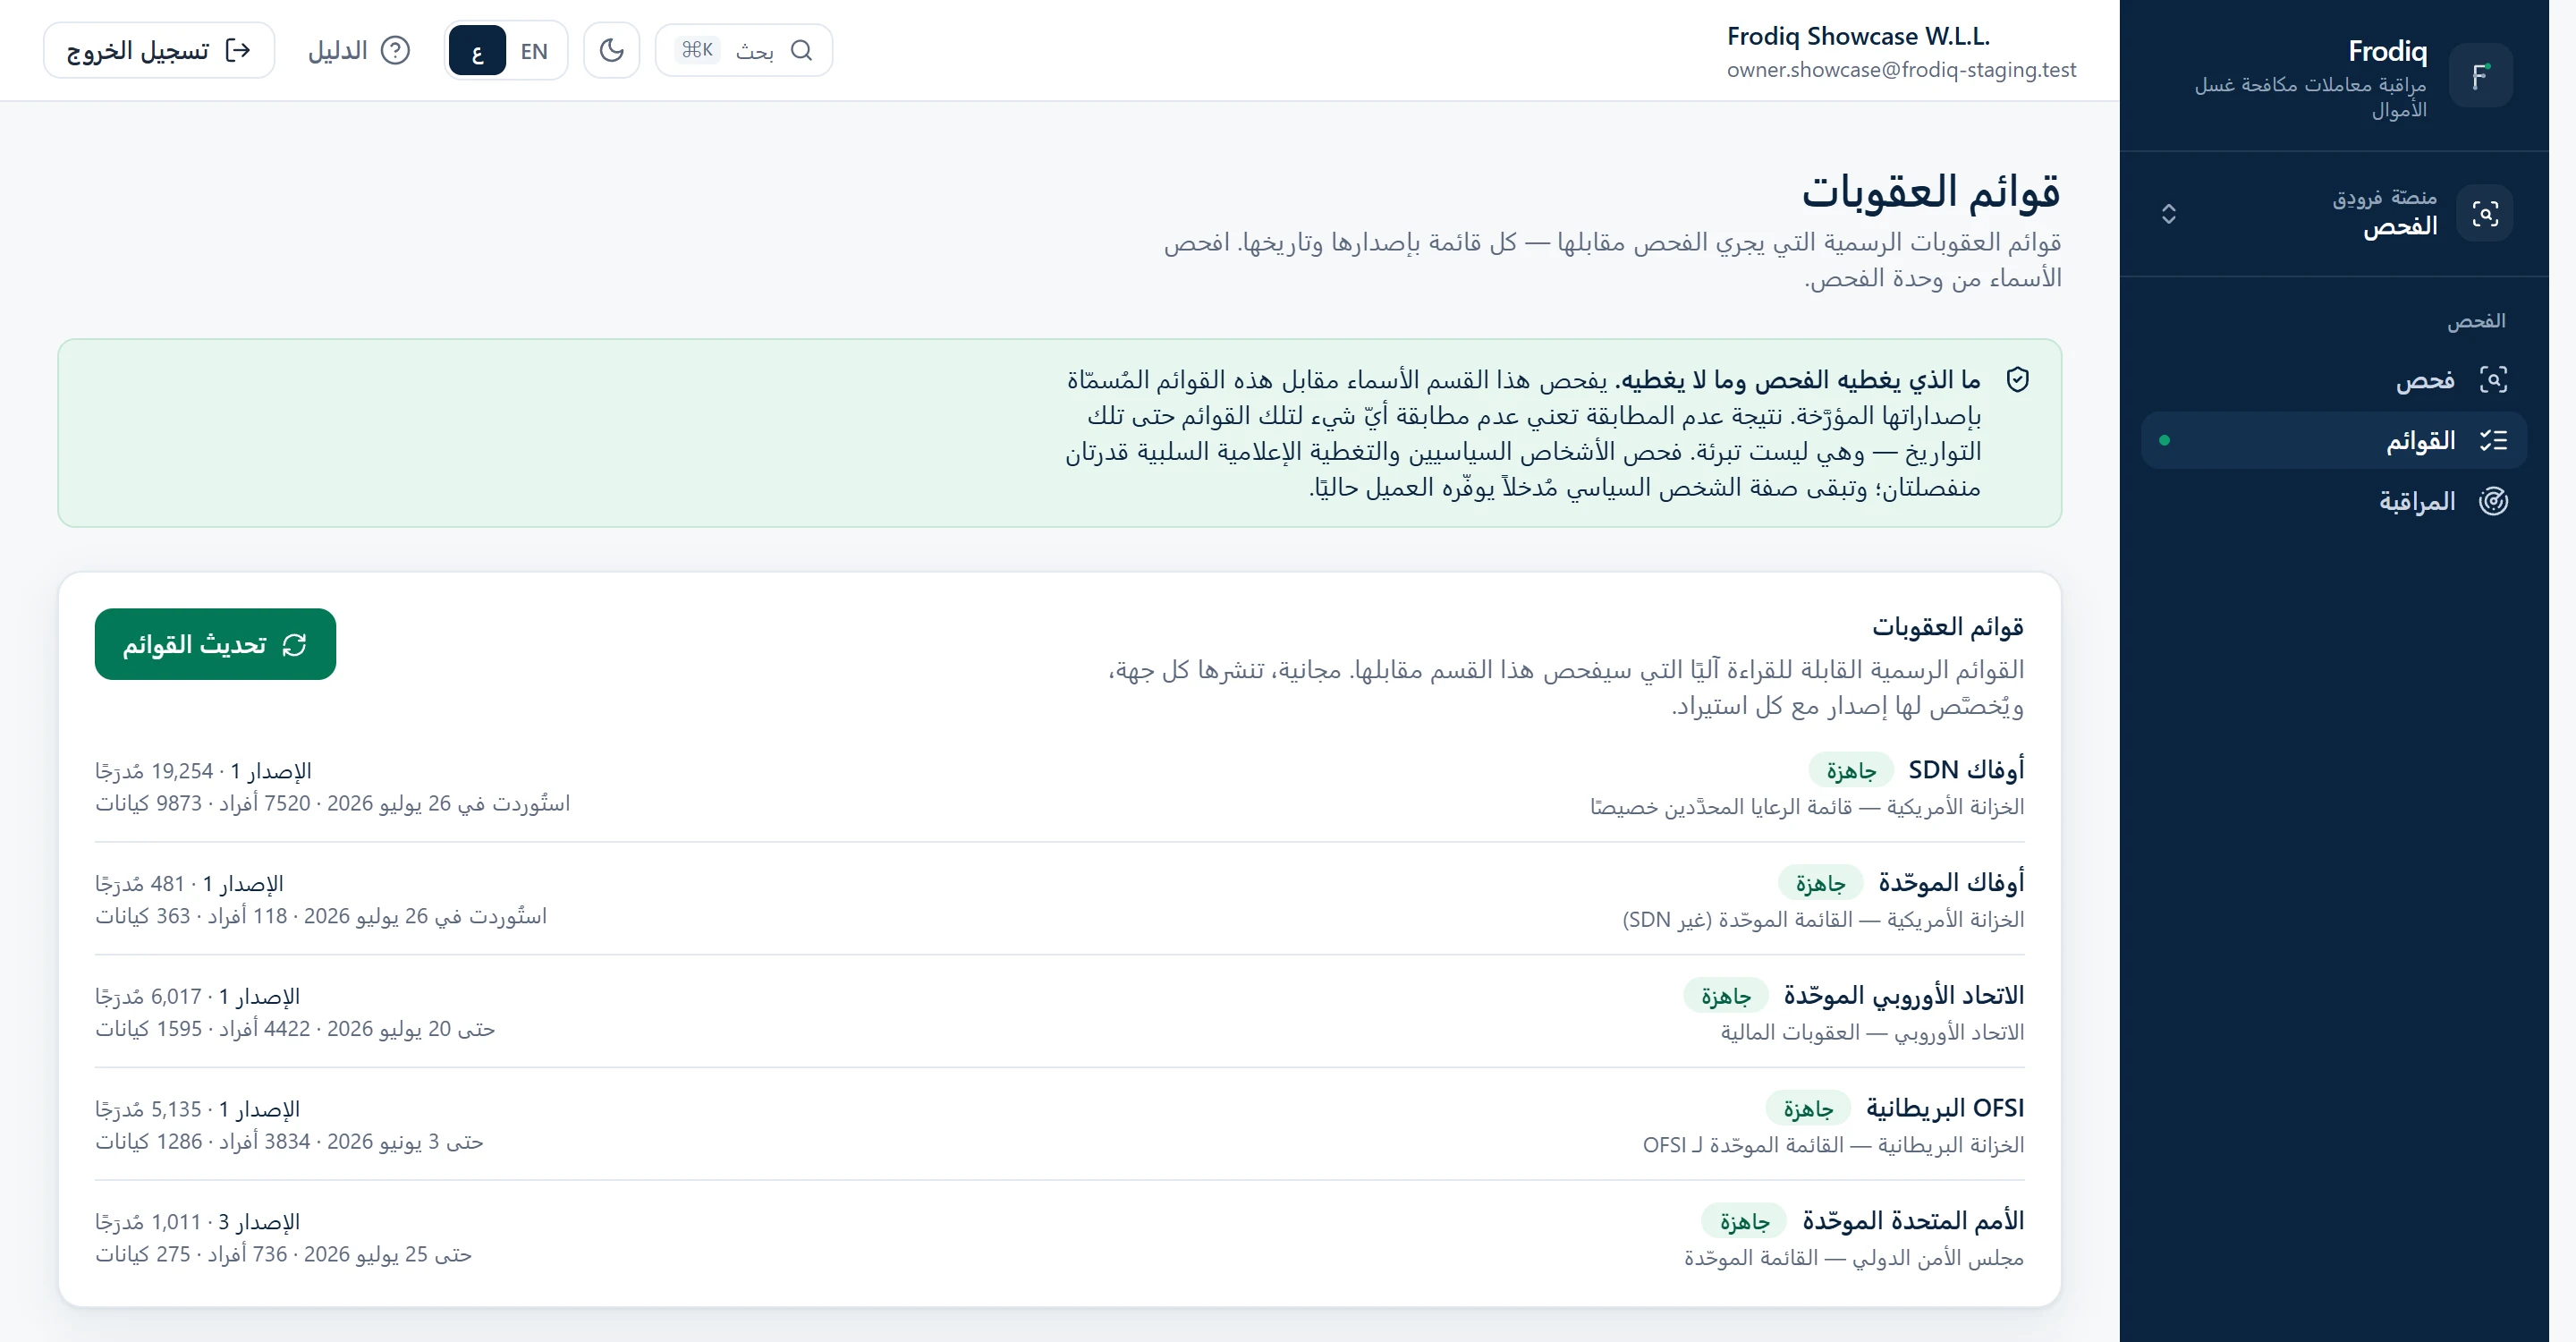The width and height of the screenshot is (2576, 1342).
Task: Click the الإصدار 3 · 1,011 مُدرَجًا text
Action: pos(197,1222)
